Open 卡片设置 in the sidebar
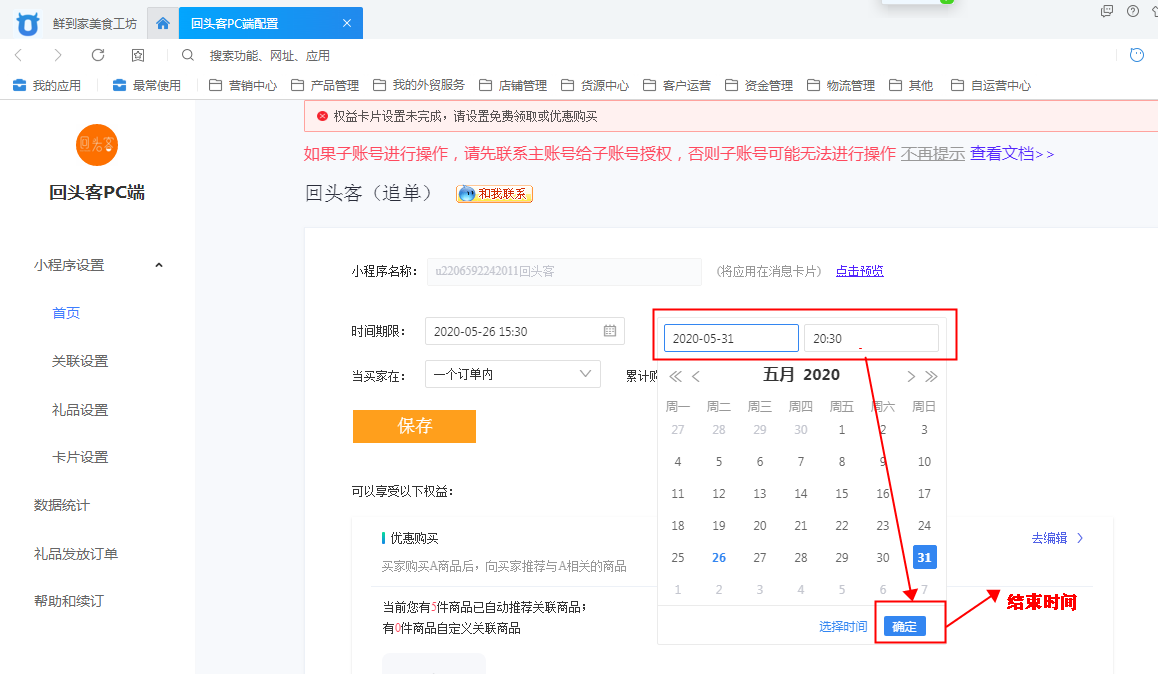The width and height of the screenshot is (1158, 674). pyautogui.click(x=80, y=457)
